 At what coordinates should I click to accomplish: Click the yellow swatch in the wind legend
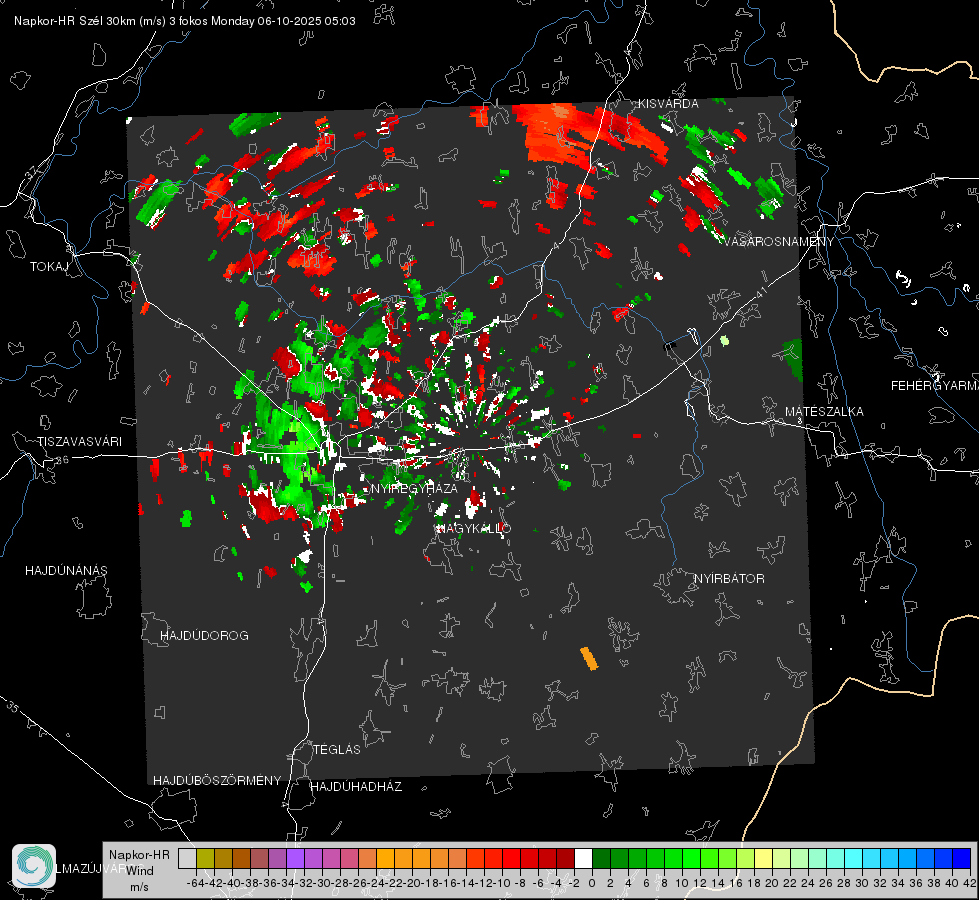click(x=763, y=858)
